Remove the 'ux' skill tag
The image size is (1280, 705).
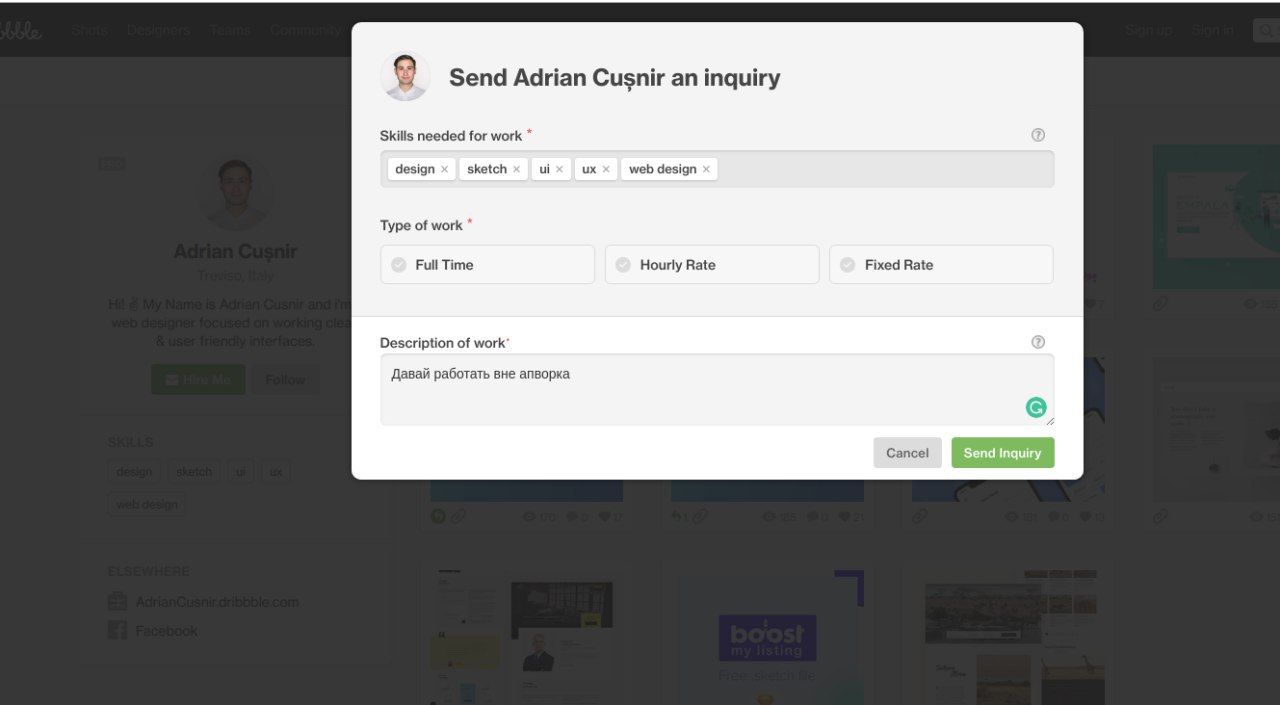coord(606,169)
